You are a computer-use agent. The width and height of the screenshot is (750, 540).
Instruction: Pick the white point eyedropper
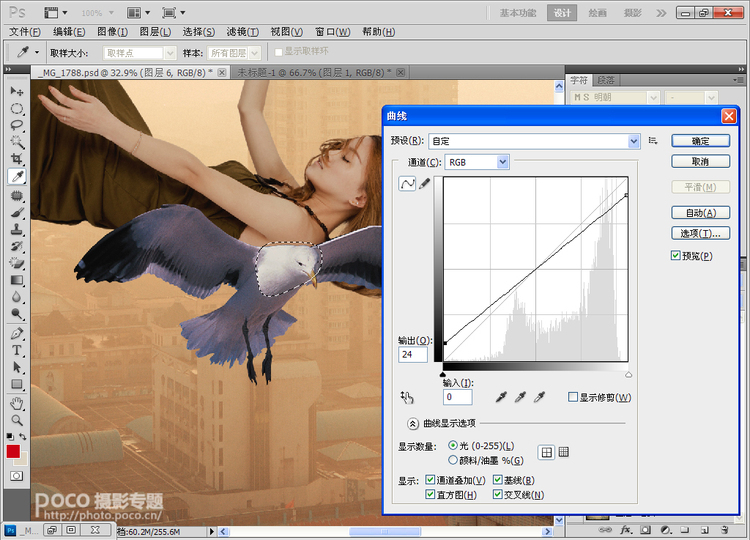[x=539, y=397]
